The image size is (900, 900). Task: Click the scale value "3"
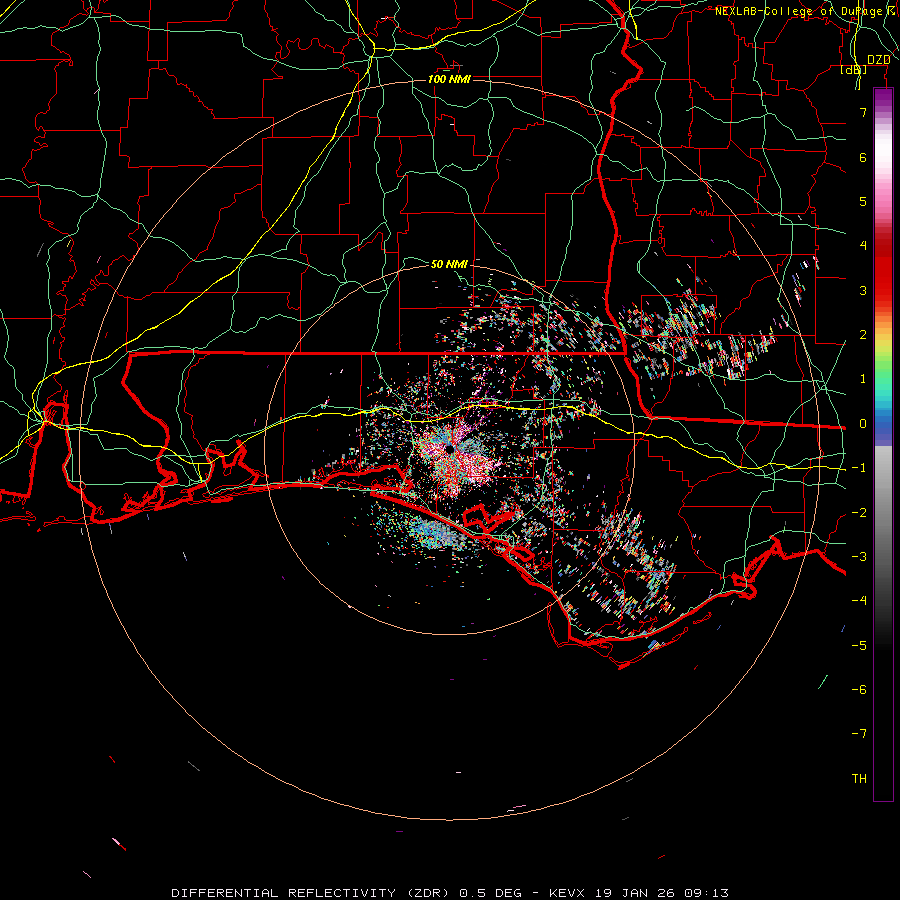863,290
